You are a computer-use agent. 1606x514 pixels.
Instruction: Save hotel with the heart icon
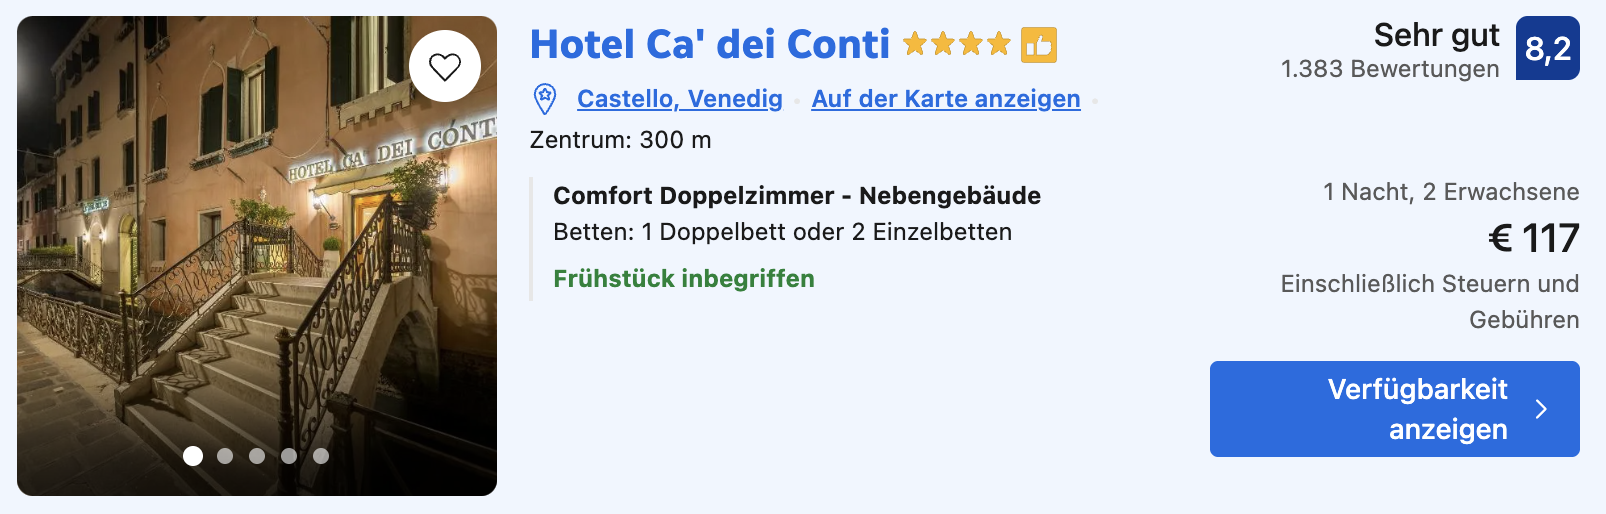[x=445, y=66]
